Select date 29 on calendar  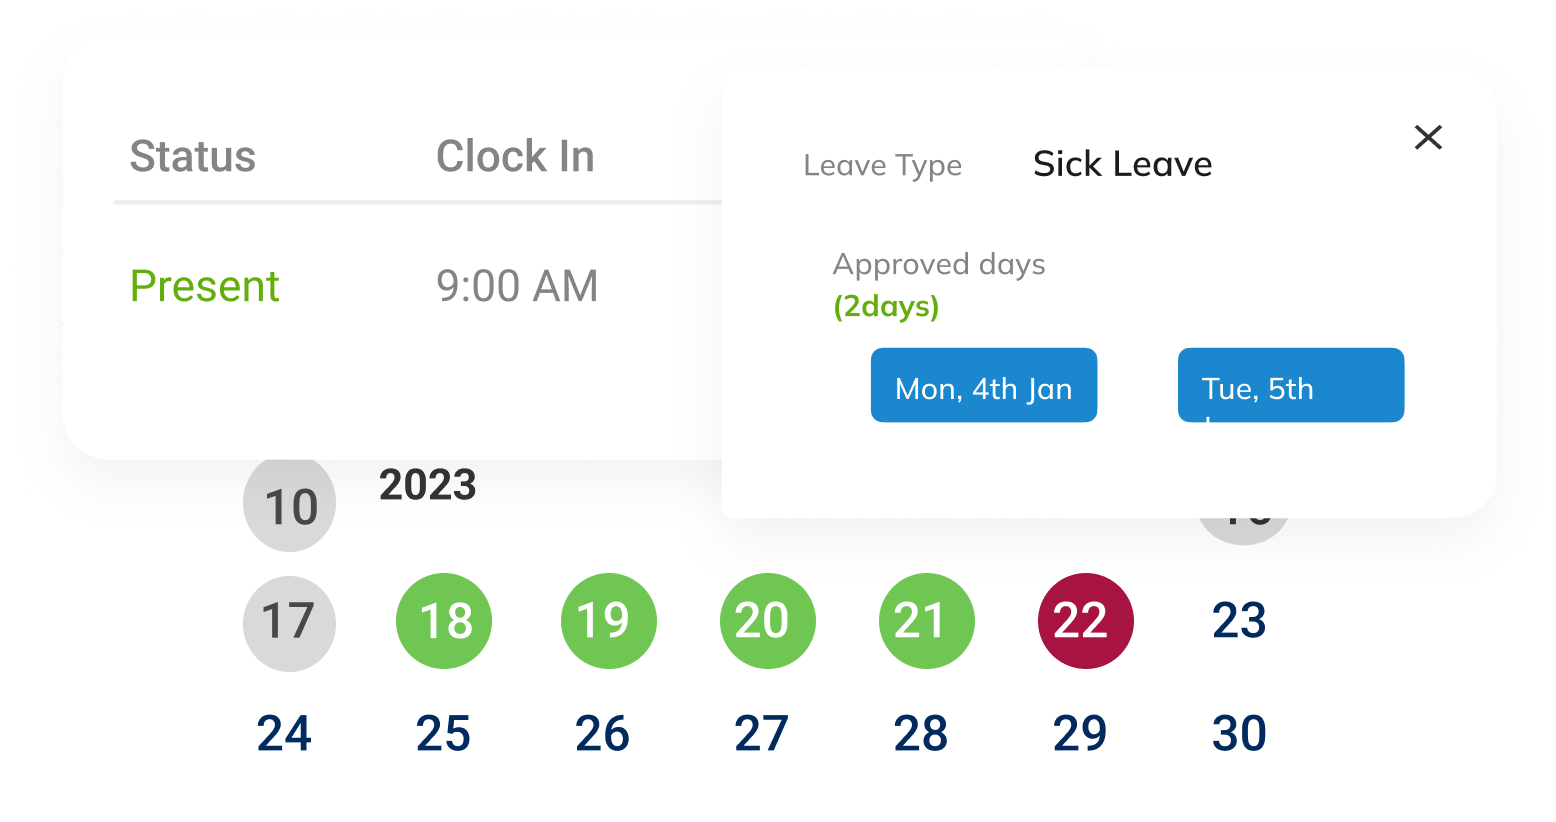1080,734
